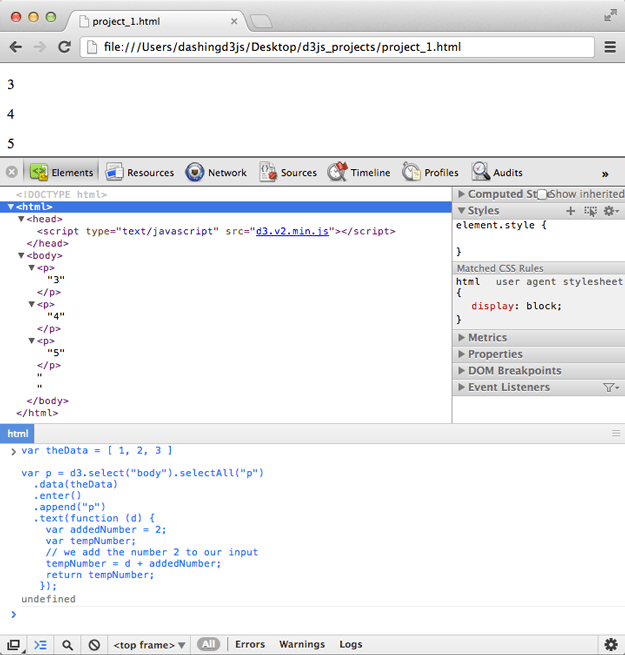Open the Elements panel
This screenshot has width=625, height=655.
(x=62, y=172)
